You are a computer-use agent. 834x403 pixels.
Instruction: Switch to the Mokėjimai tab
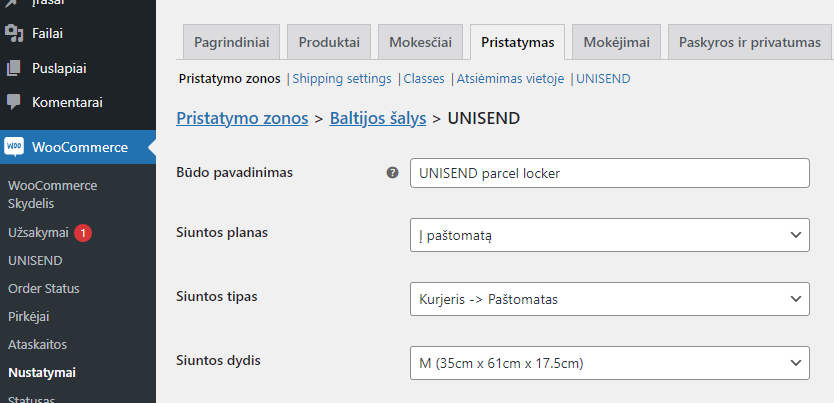coord(616,42)
